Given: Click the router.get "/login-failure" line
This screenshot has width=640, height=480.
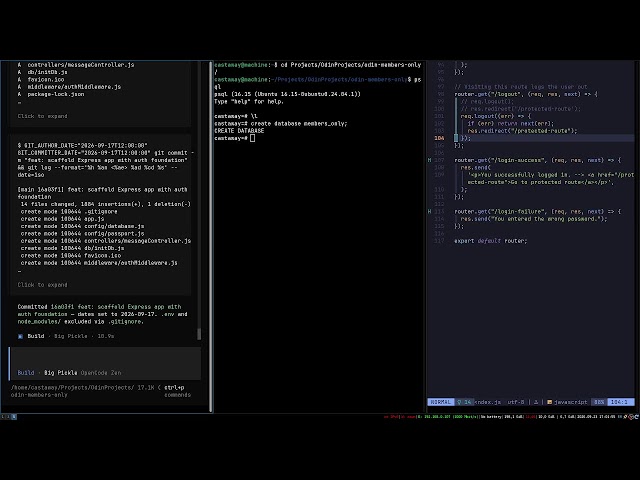Looking at the screenshot, I should [538, 212].
